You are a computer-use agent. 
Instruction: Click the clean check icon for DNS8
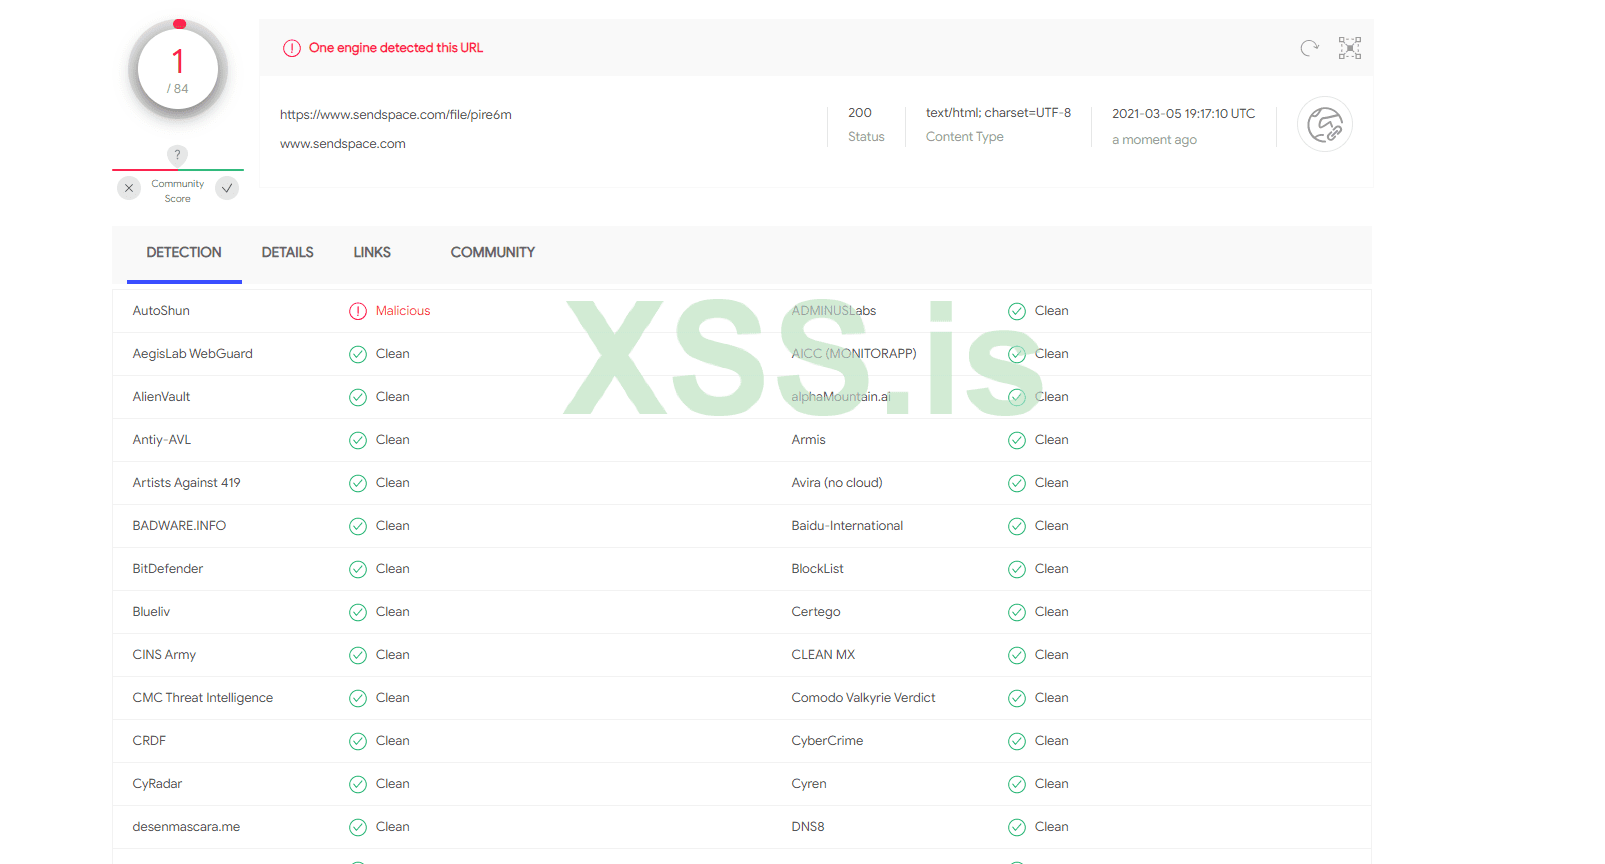(x=1017, y=827)
